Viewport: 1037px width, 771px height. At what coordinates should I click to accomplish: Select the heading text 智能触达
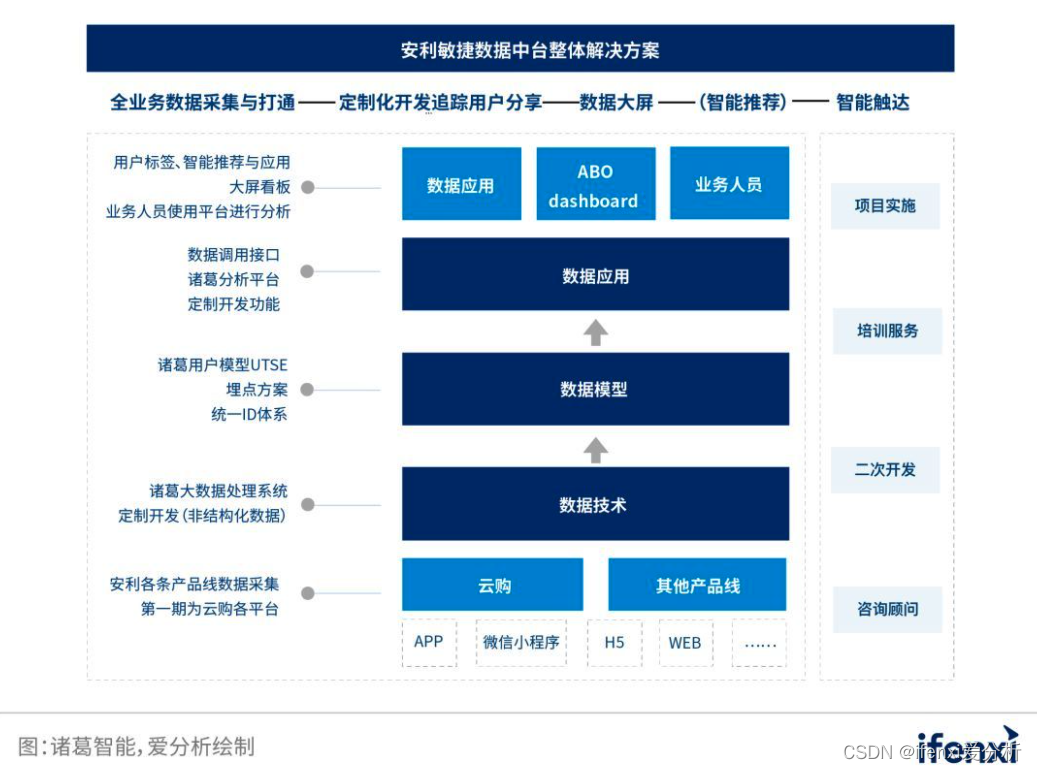pyautogui.click(x=872, y=102)
